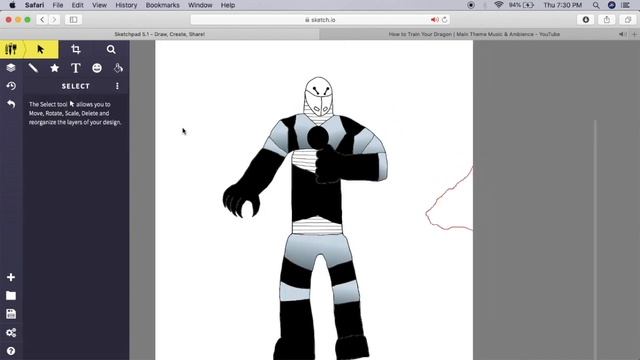Viewport: 640px width, 360px height.
Task: Open the File menu
Action: click(58, 5)
